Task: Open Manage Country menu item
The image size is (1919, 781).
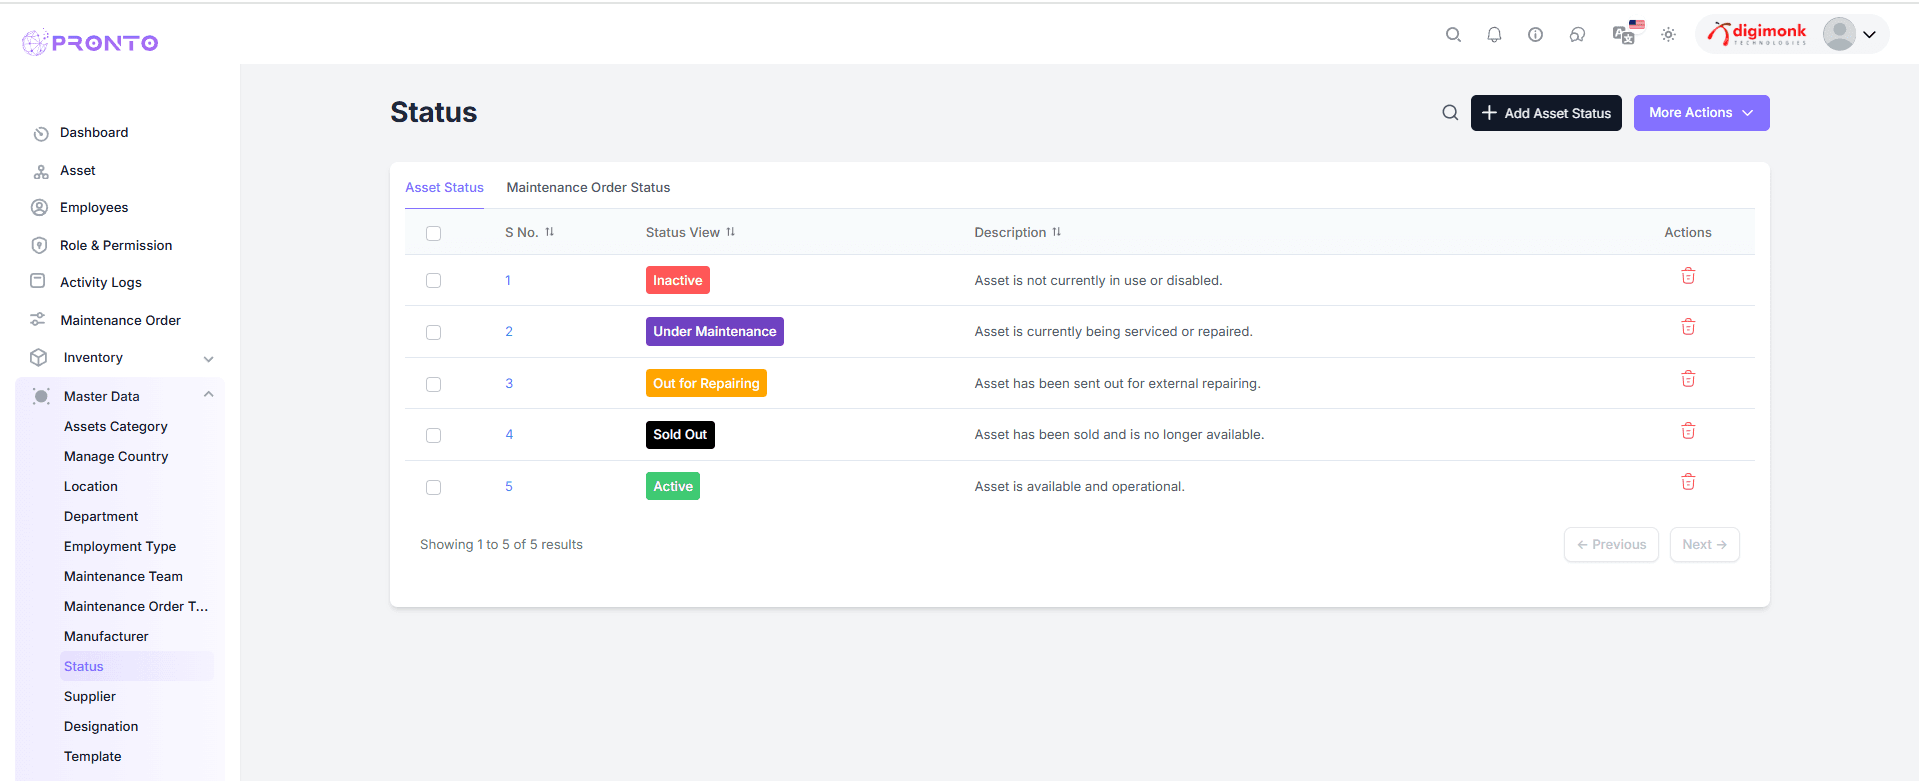Action: tap(116, 456)
